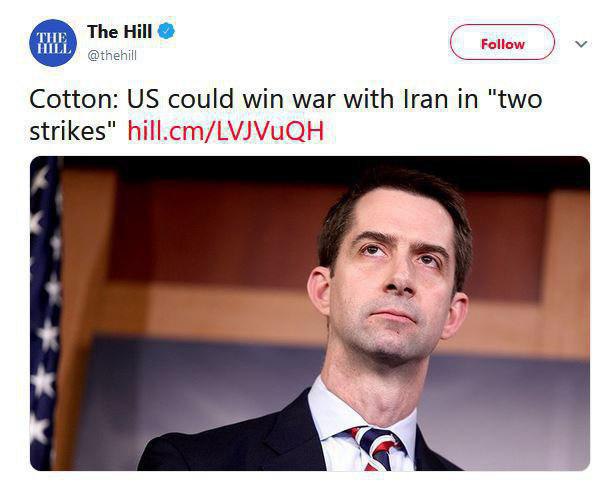Click the word "could" in the tweet
Image resolution: width=616 pixels, height=485 pixels.
(x=200, y=99)
